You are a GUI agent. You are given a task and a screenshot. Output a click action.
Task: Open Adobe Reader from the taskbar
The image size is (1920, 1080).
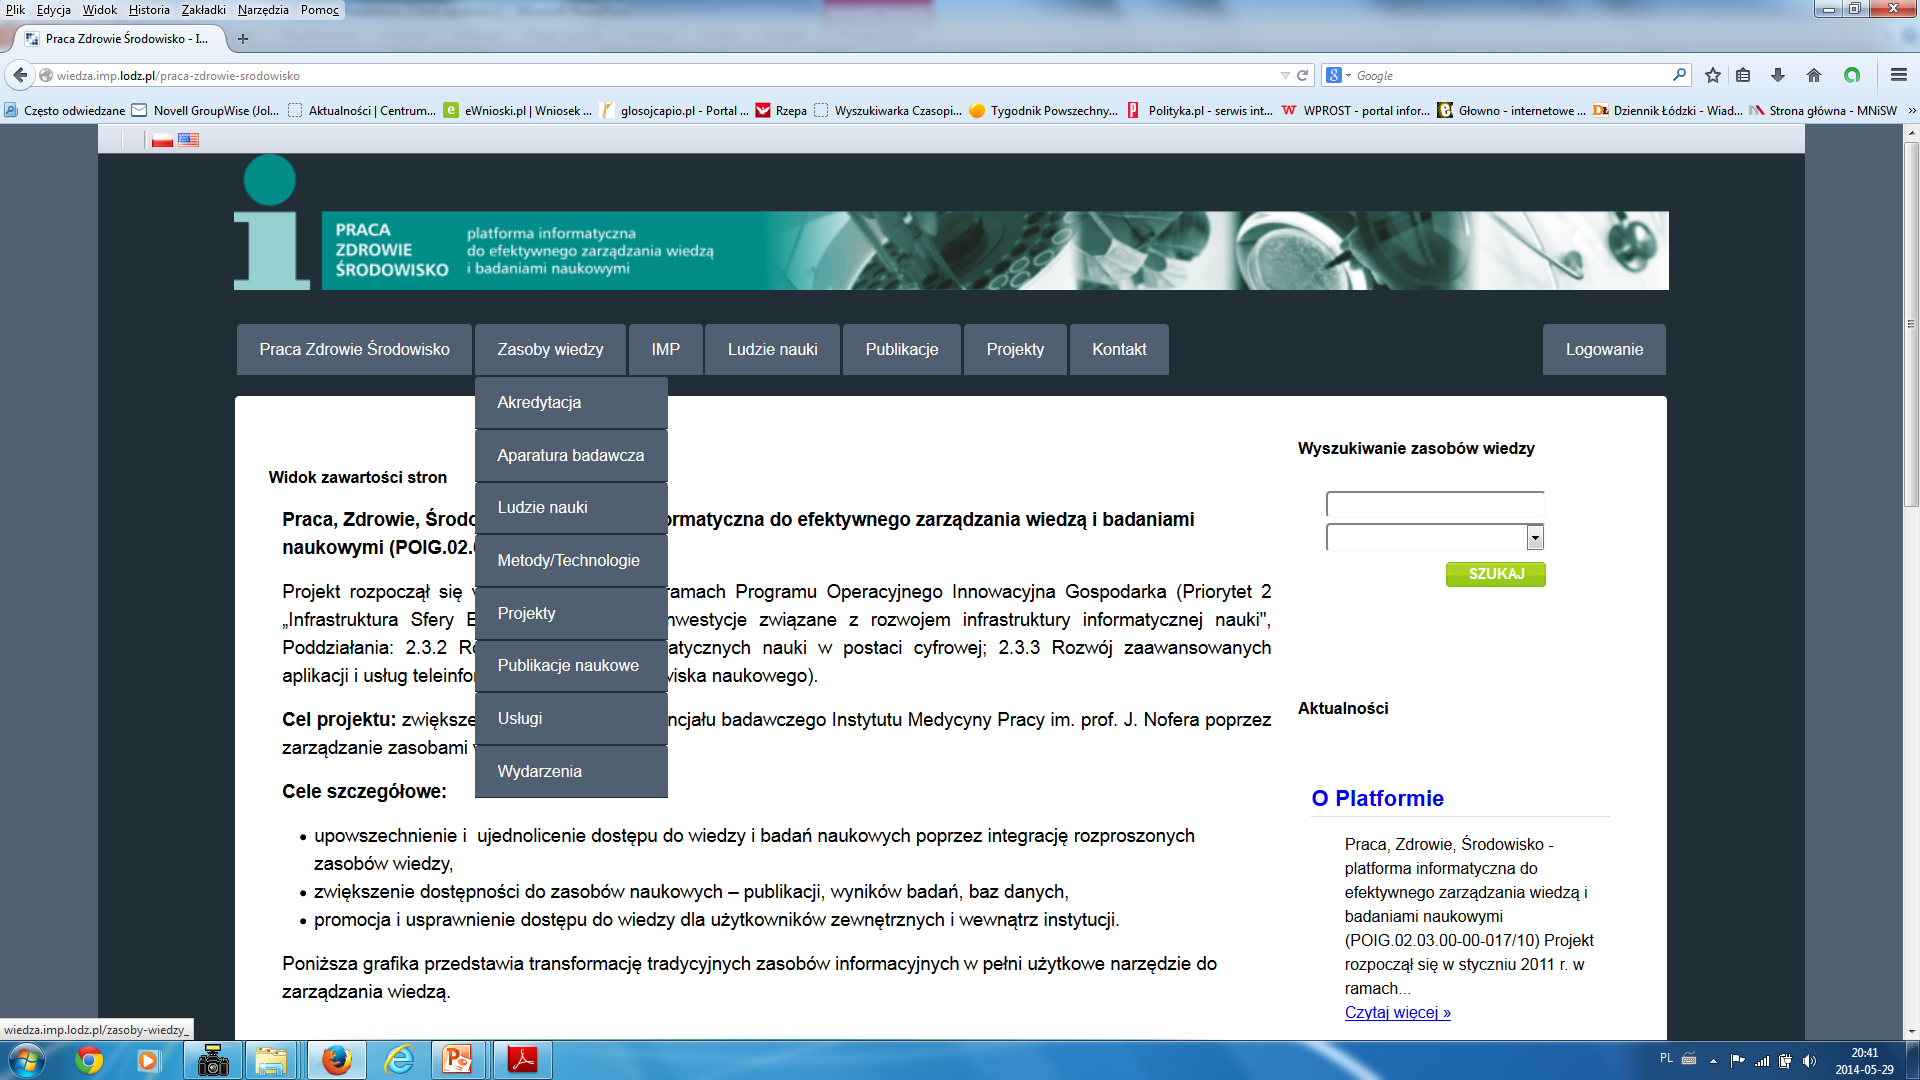click(x=522, y=1060)
